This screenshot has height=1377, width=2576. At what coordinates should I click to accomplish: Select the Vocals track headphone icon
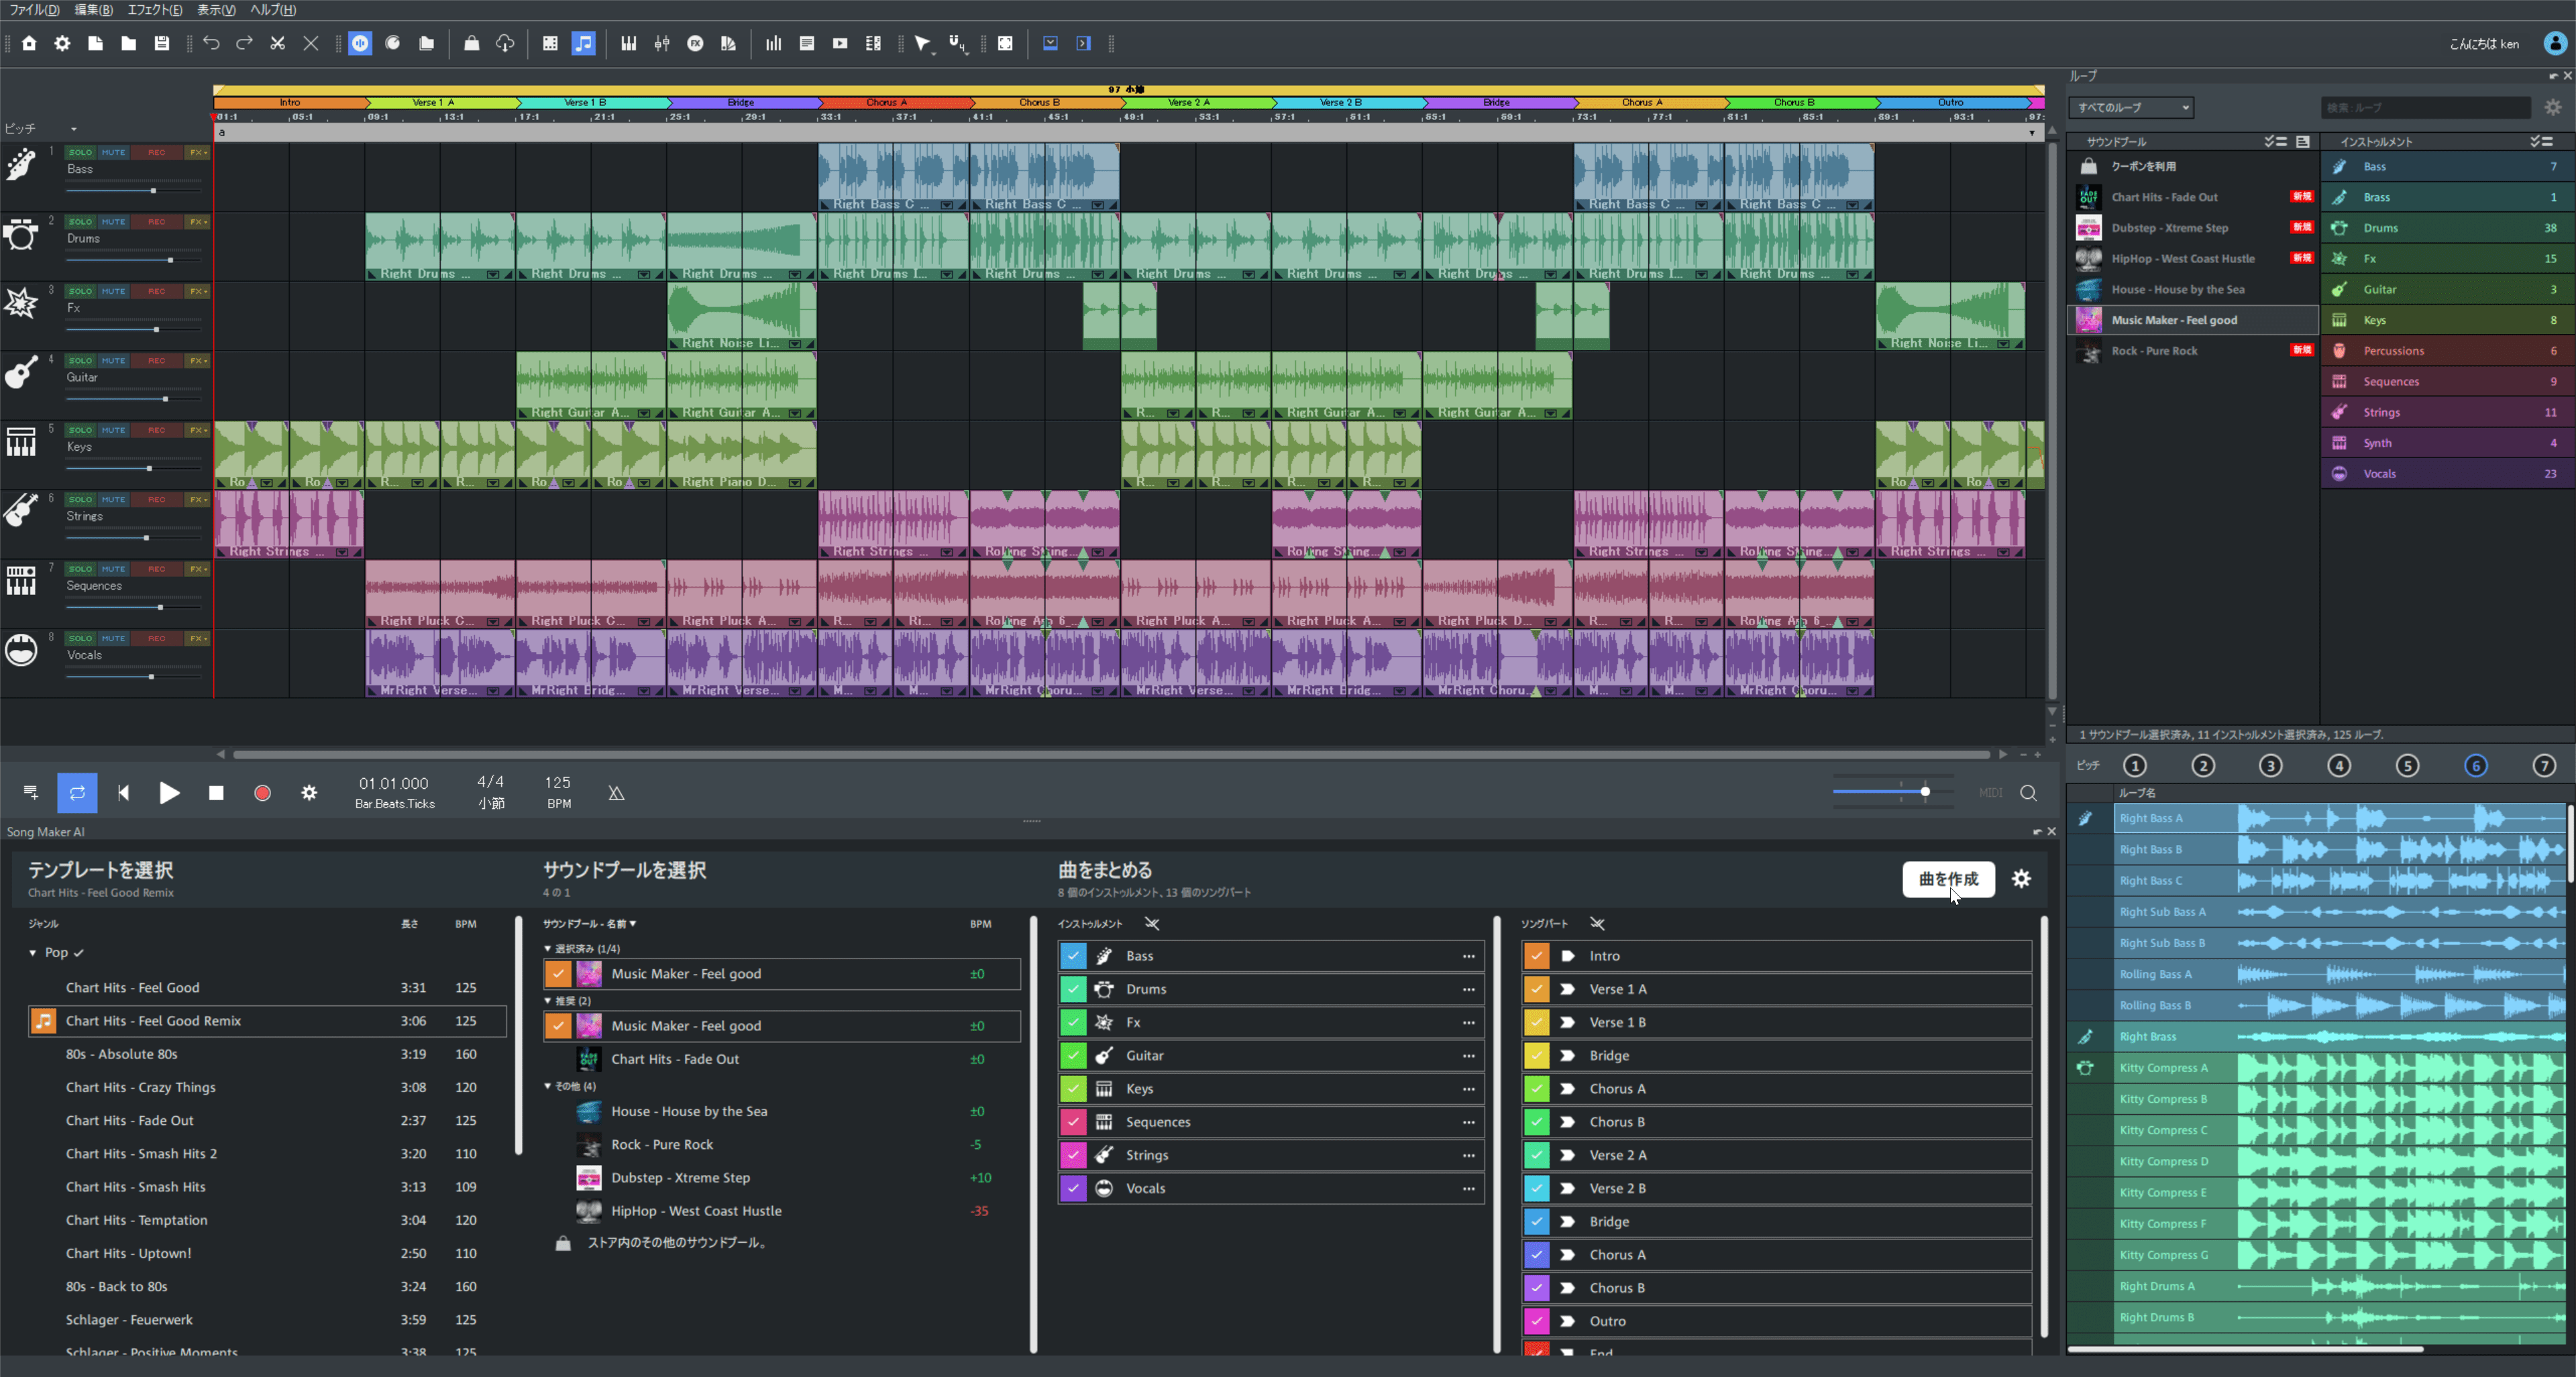coord(22,650)
